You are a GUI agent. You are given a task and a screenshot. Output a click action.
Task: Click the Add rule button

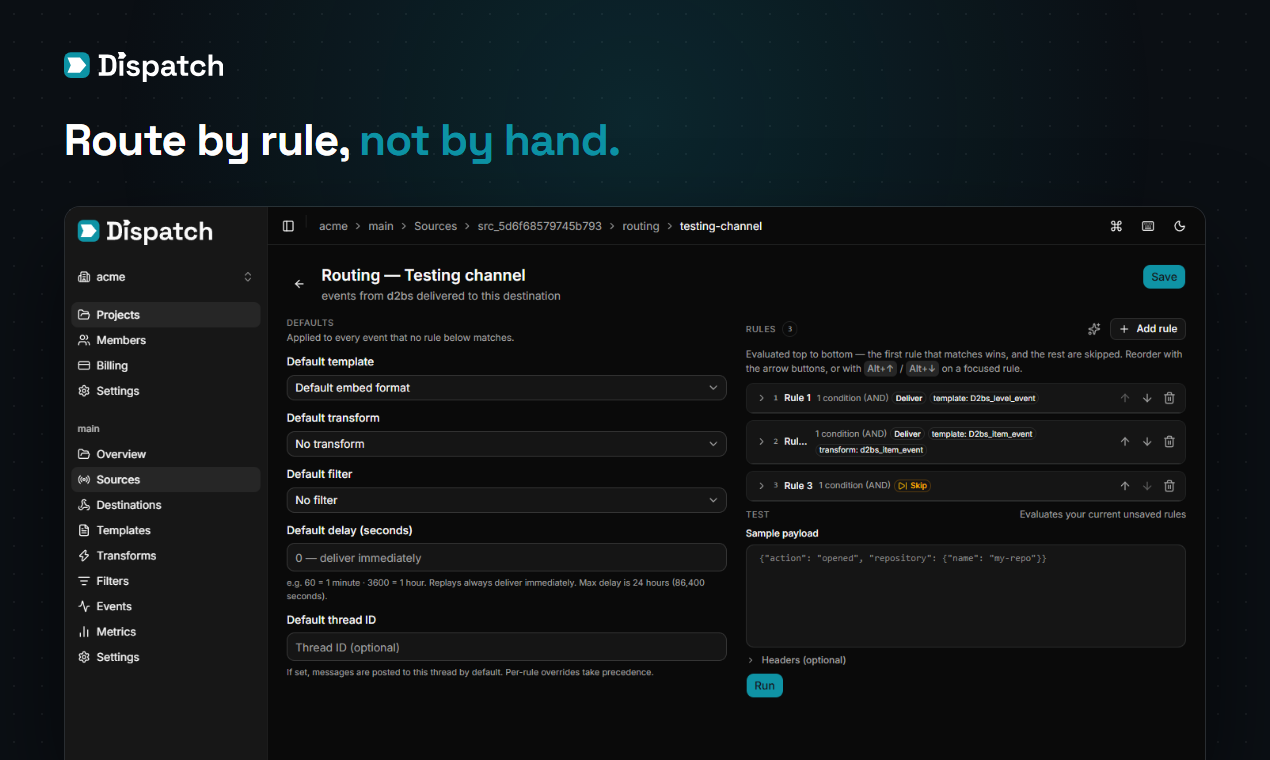point(1148,329)
